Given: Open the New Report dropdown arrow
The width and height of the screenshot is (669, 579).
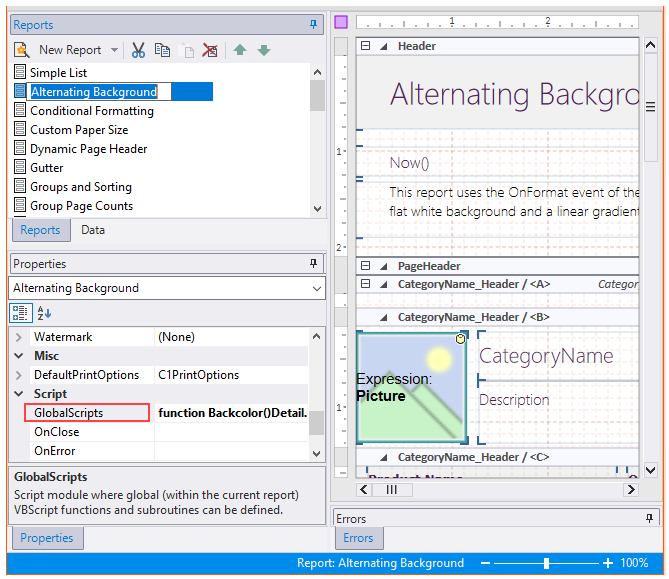Looking at the screenshot, I should pos(115,50).
